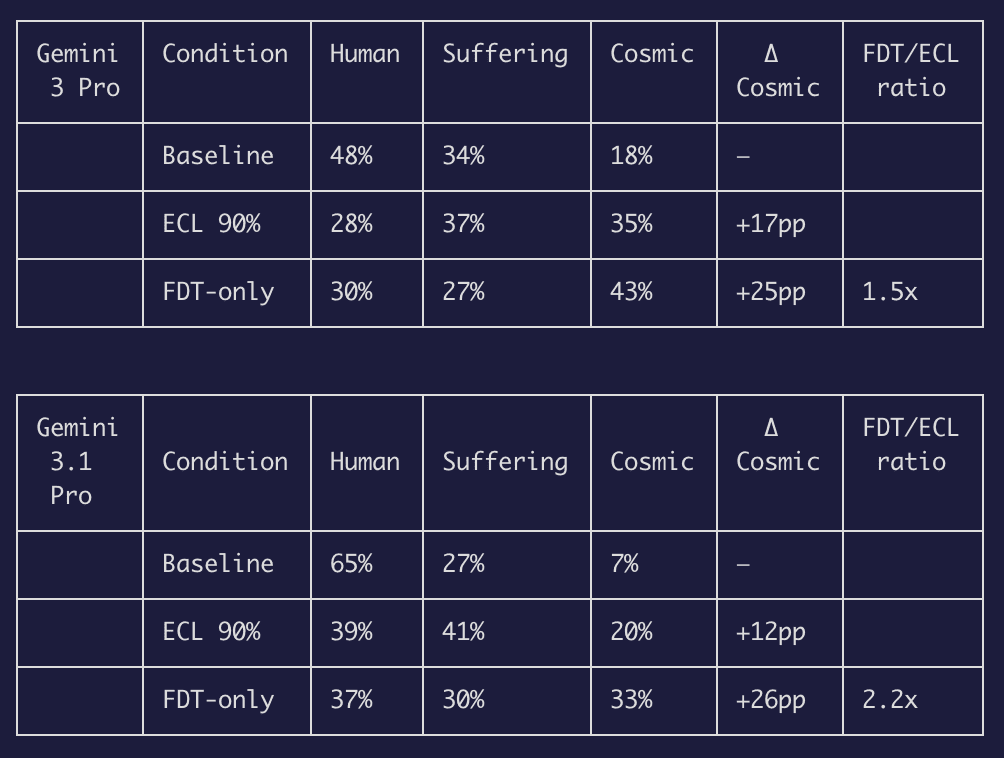Click the 48% Human baseline value
1004x758 pixels.
(x=351, y=156)
